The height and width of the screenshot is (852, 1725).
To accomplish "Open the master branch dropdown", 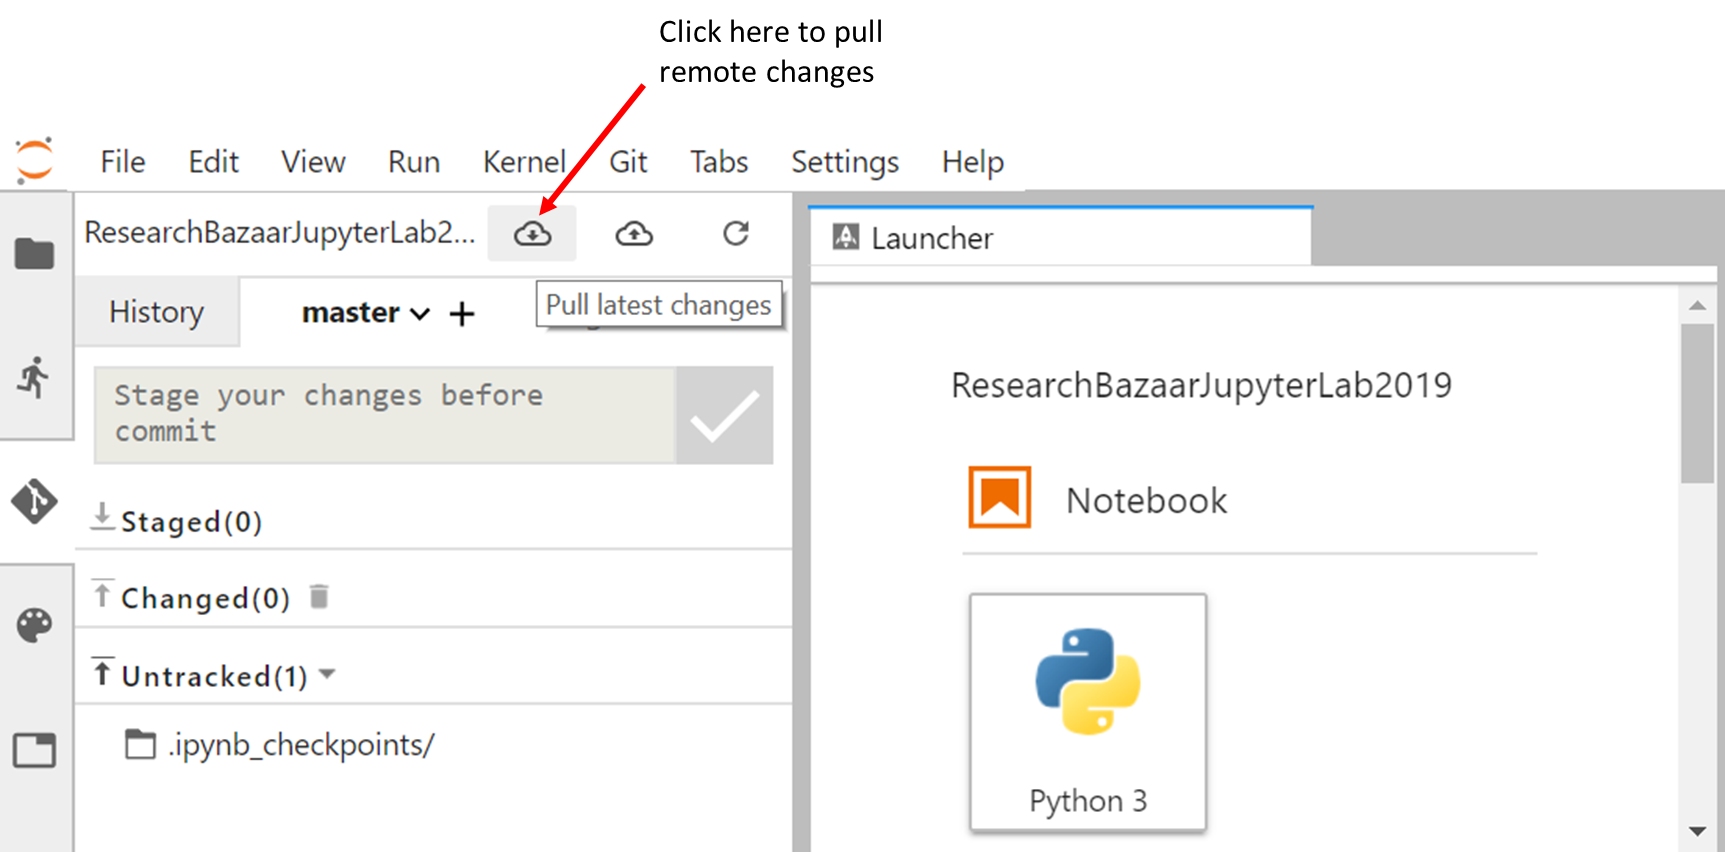I will click(x=366, y=313).
